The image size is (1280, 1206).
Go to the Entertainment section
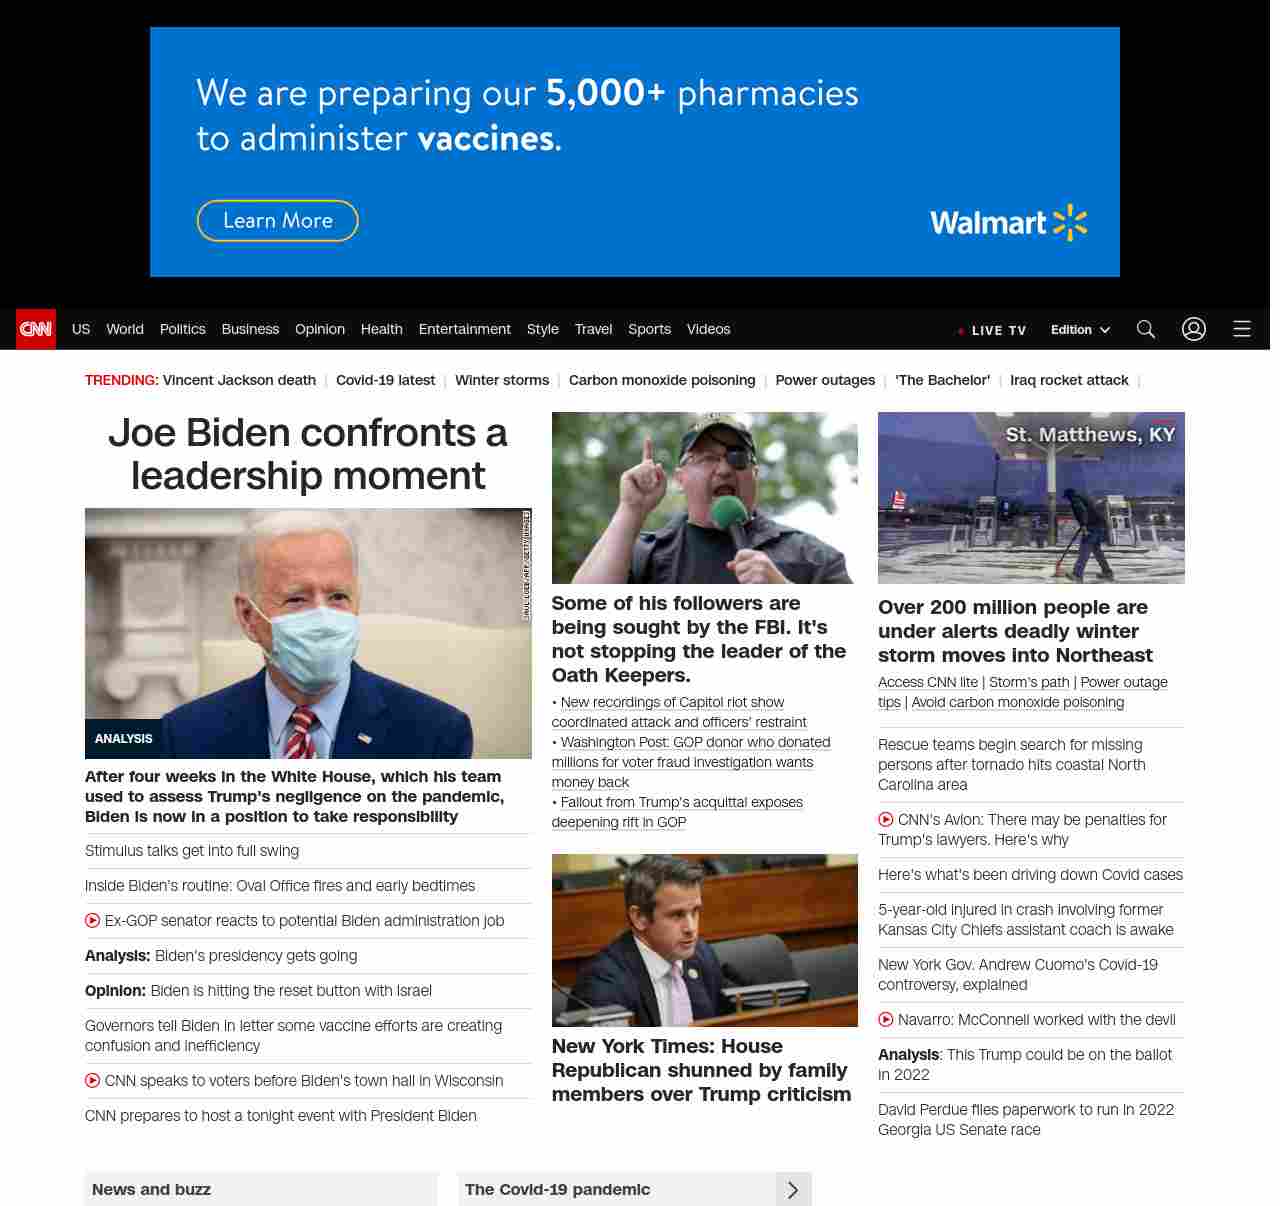click(464, 329)
